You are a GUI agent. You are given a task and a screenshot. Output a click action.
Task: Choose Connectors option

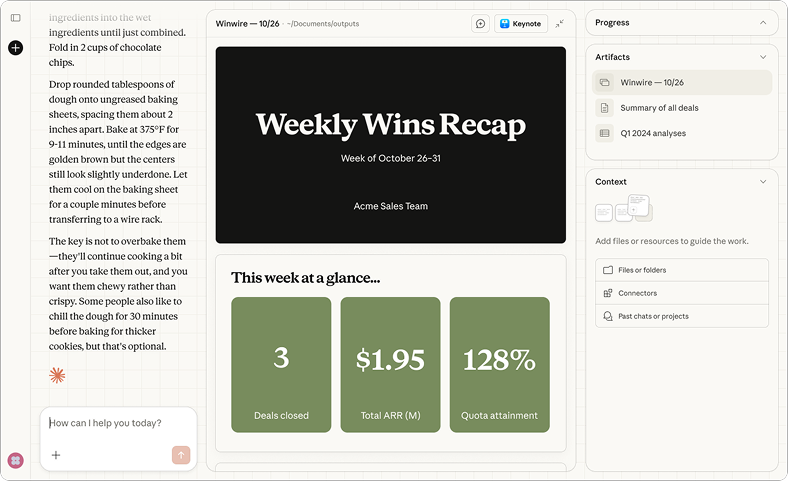click(682, 293)
